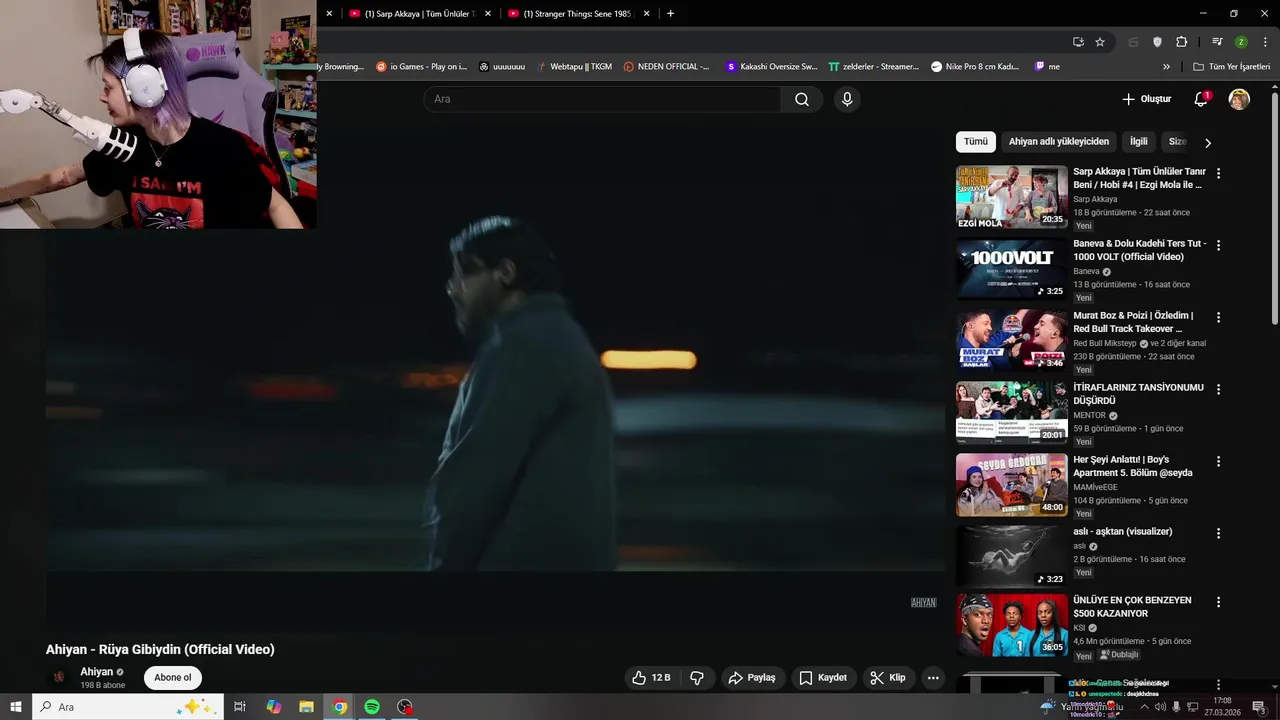Open Spotify from the taskbar

[x=372, y=707]
